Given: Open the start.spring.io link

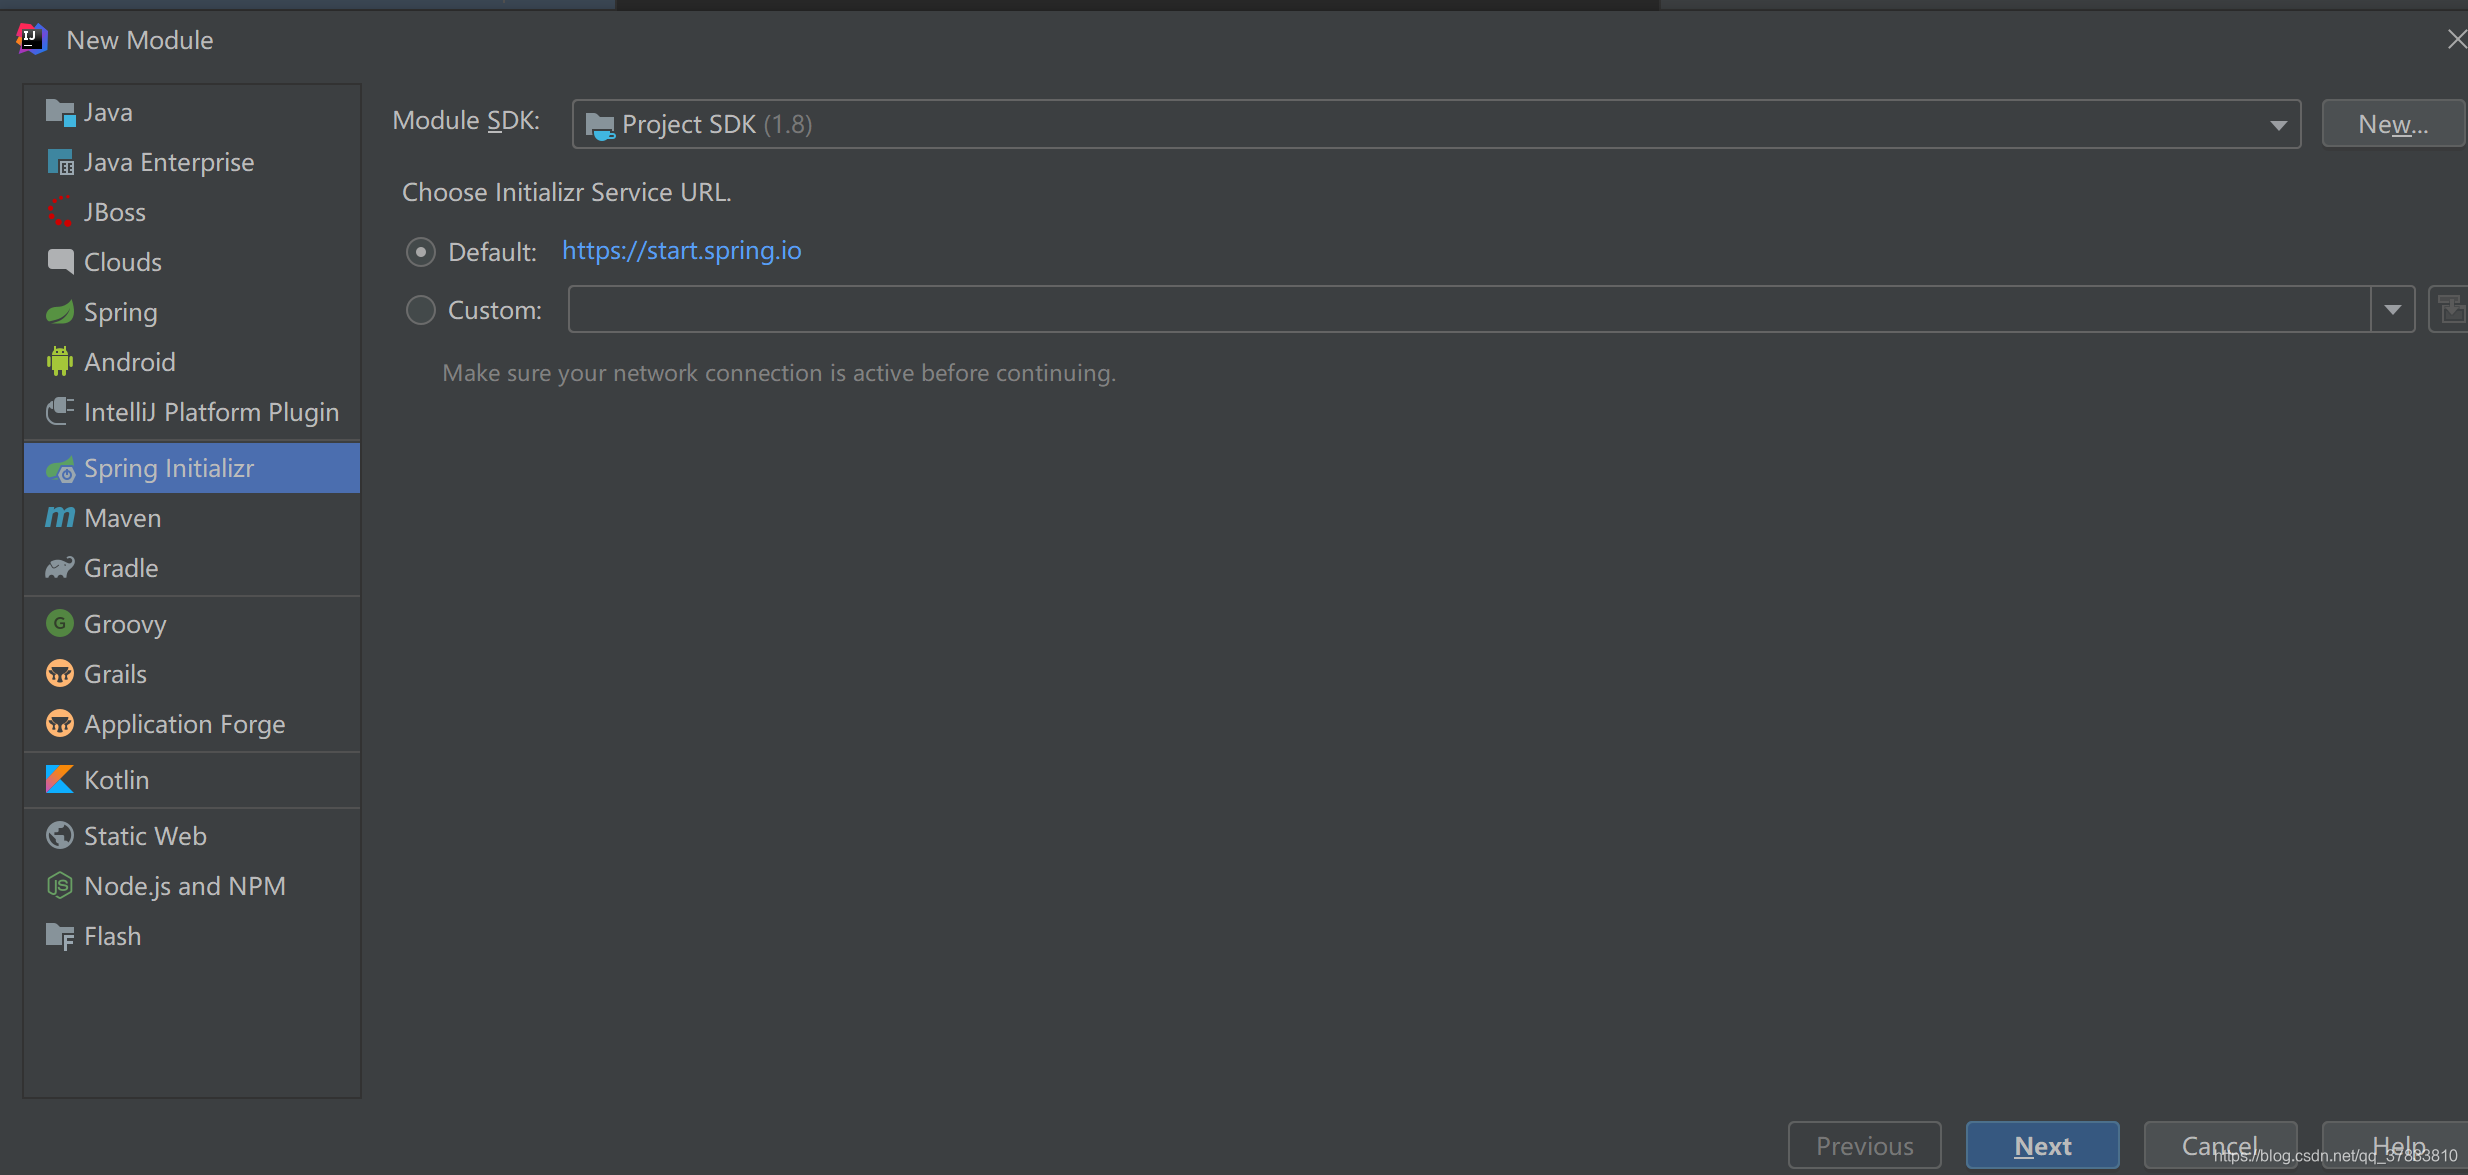Looking at the screenshot, I should click(x=681, y=250).
